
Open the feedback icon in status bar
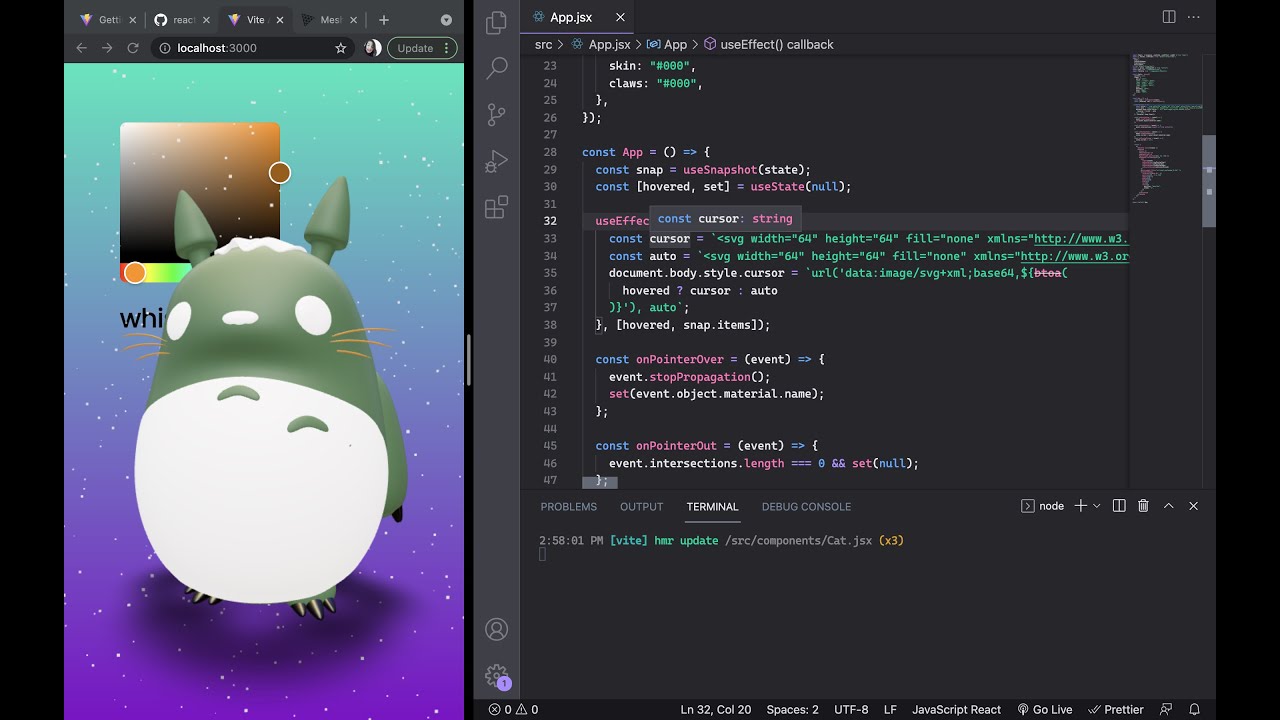(x=1166, y=709)
